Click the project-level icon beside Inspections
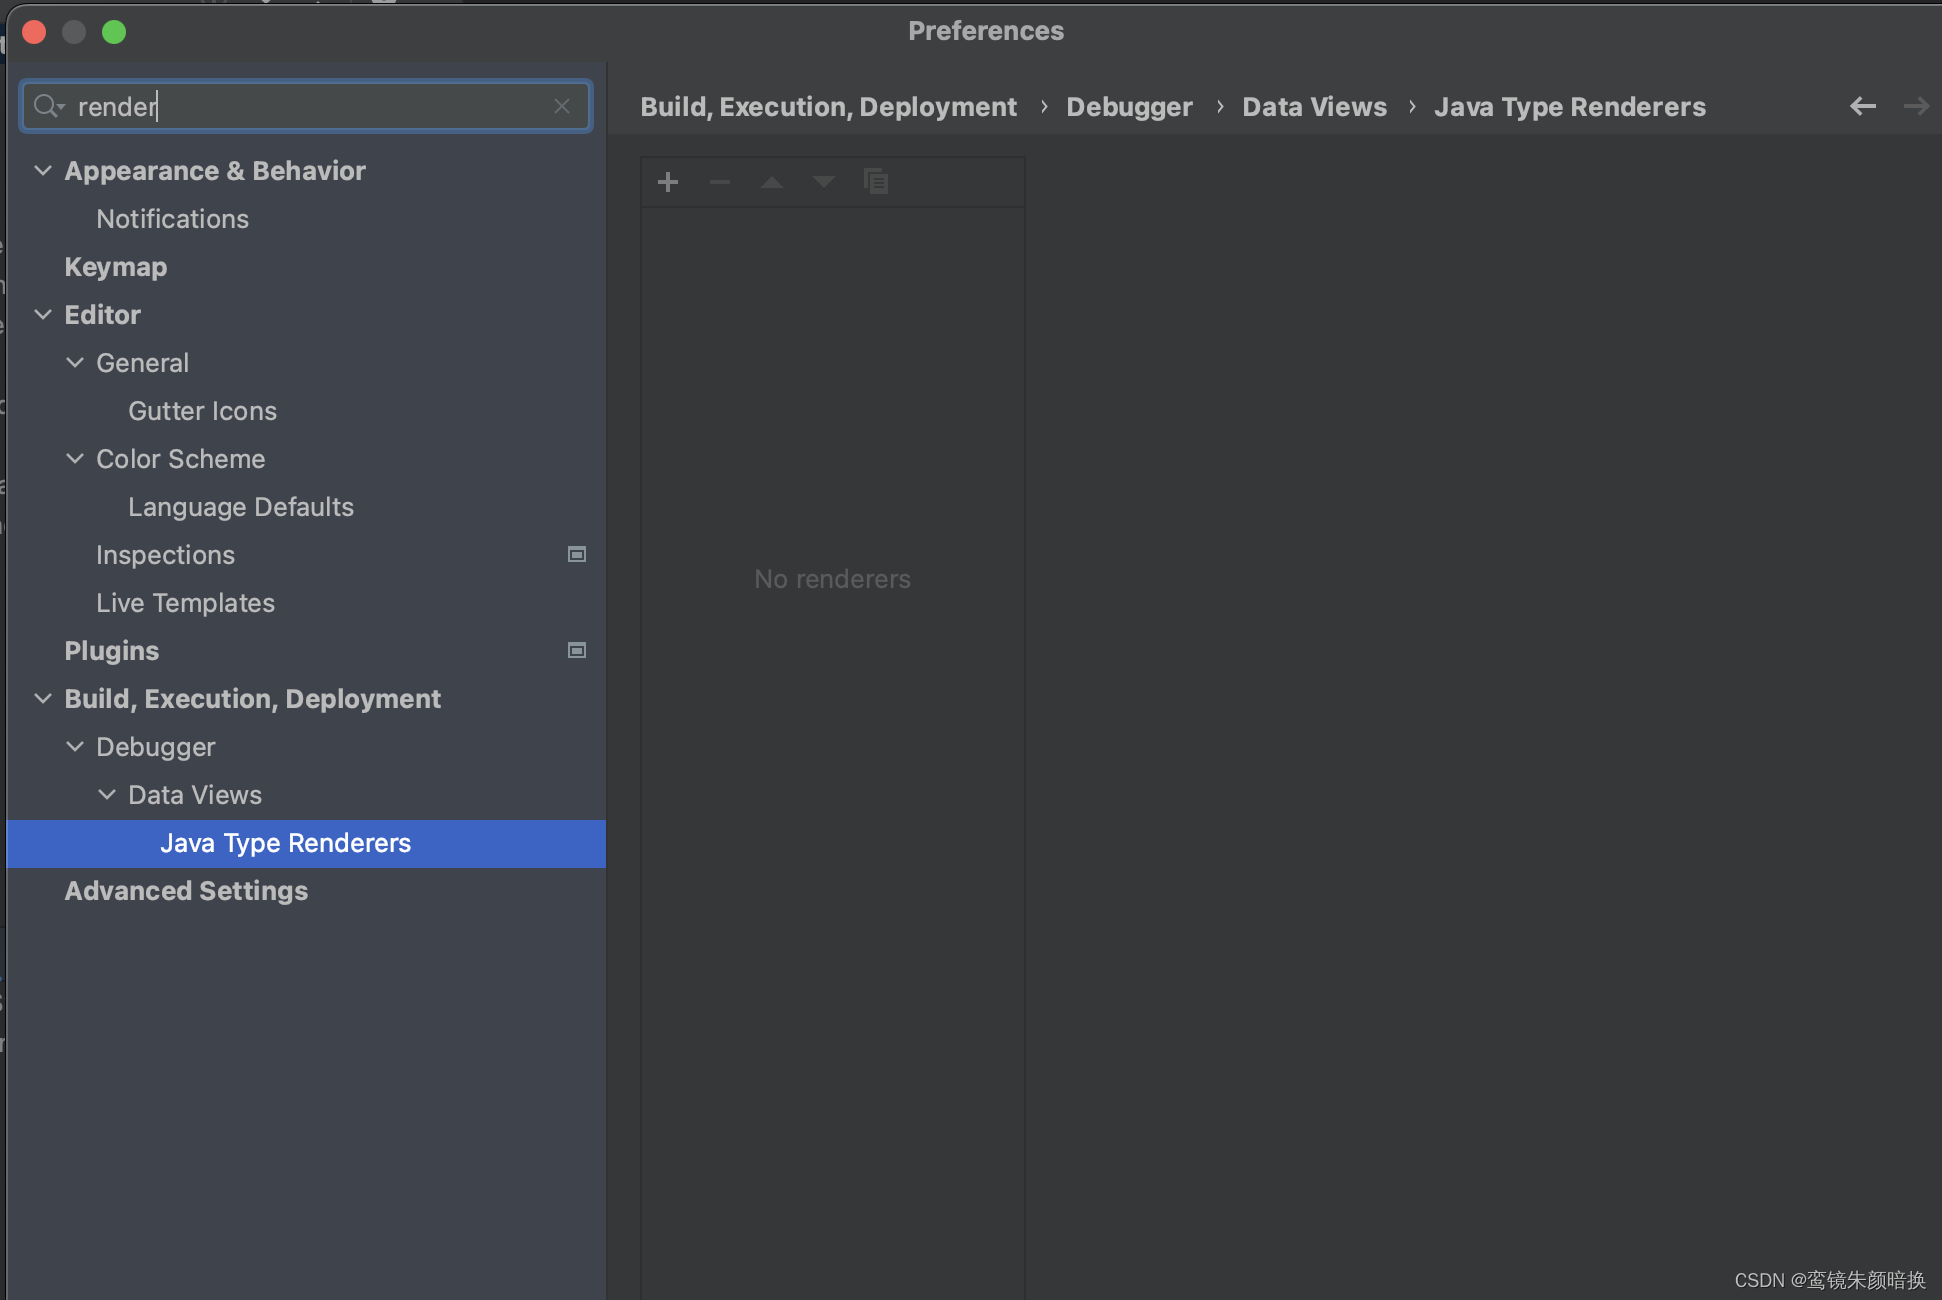Screen dimensions: 1942x1300 [577, 554]
